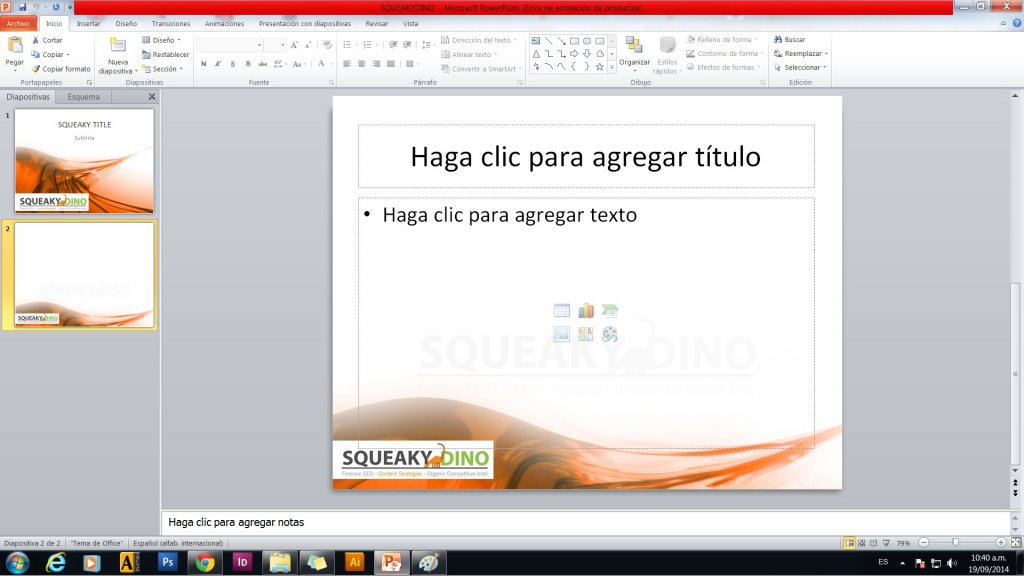Screen dimensions: 1024x576
Task: Switch to the Transiciones tab
Action: pyautogui.click(x=171, y=24)
